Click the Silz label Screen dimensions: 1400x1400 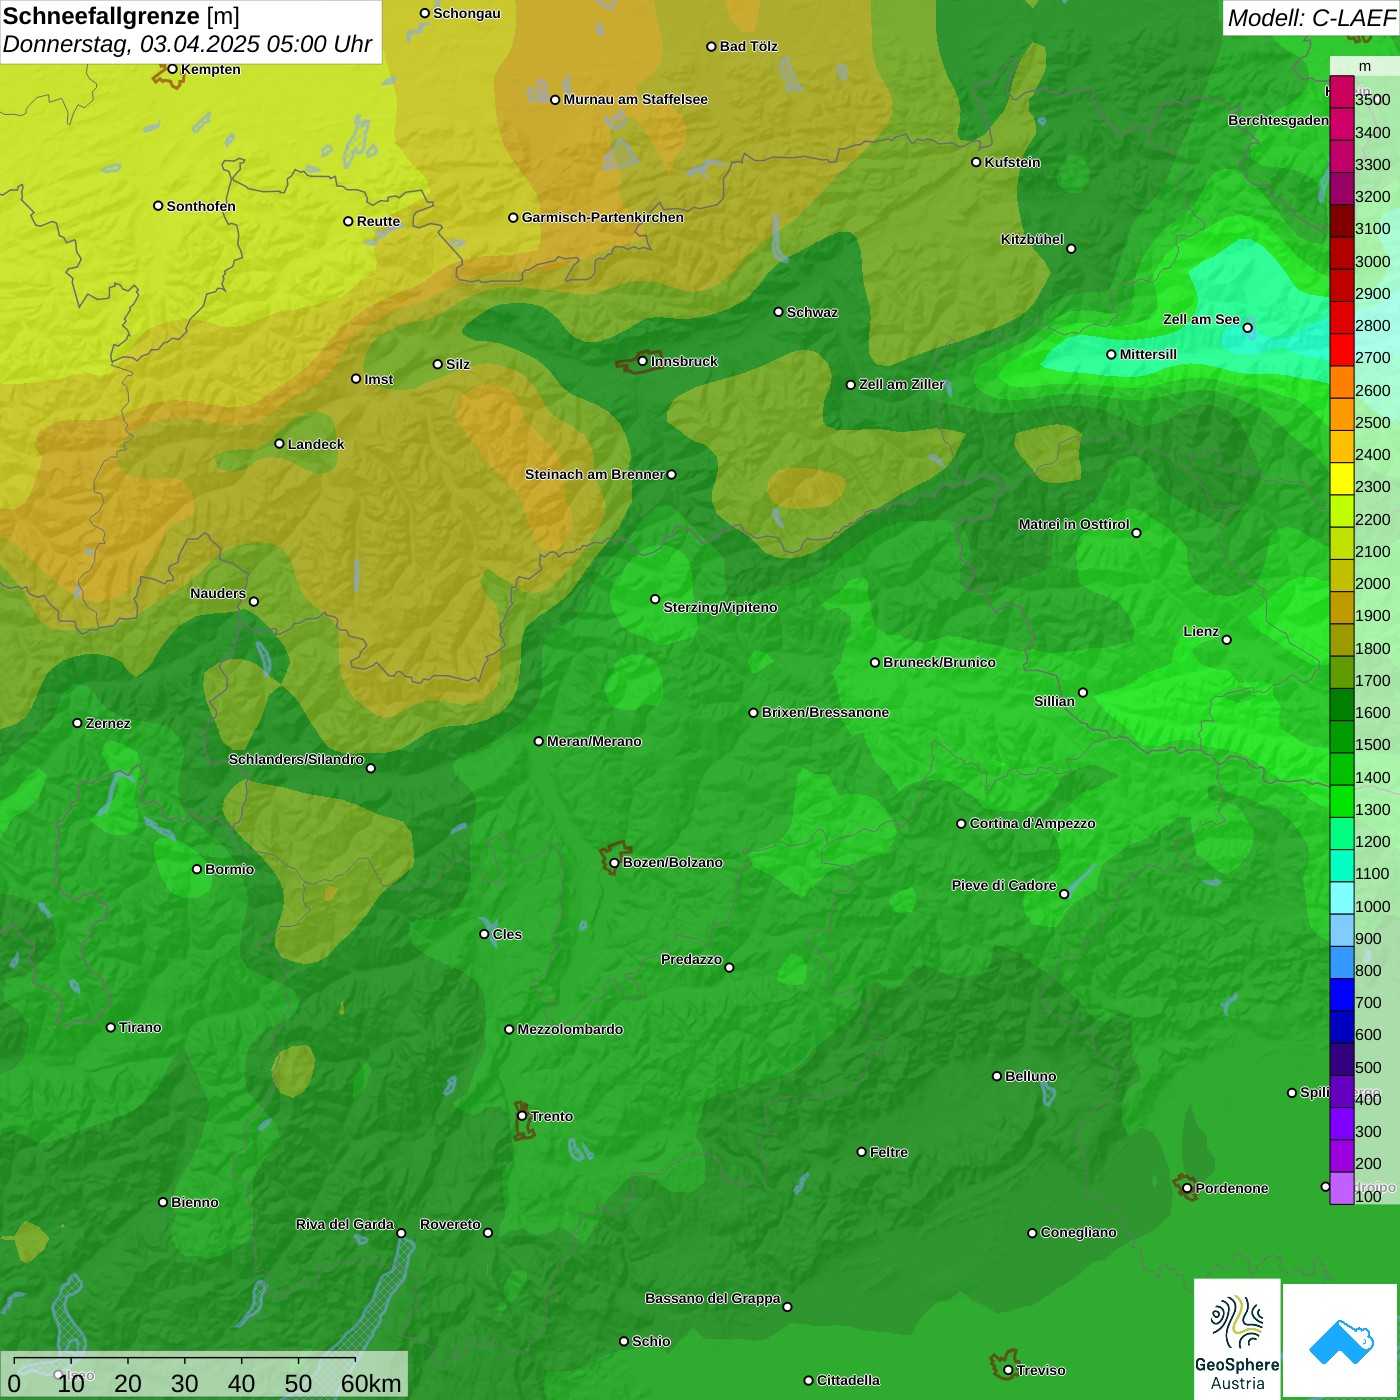(458, 364)
